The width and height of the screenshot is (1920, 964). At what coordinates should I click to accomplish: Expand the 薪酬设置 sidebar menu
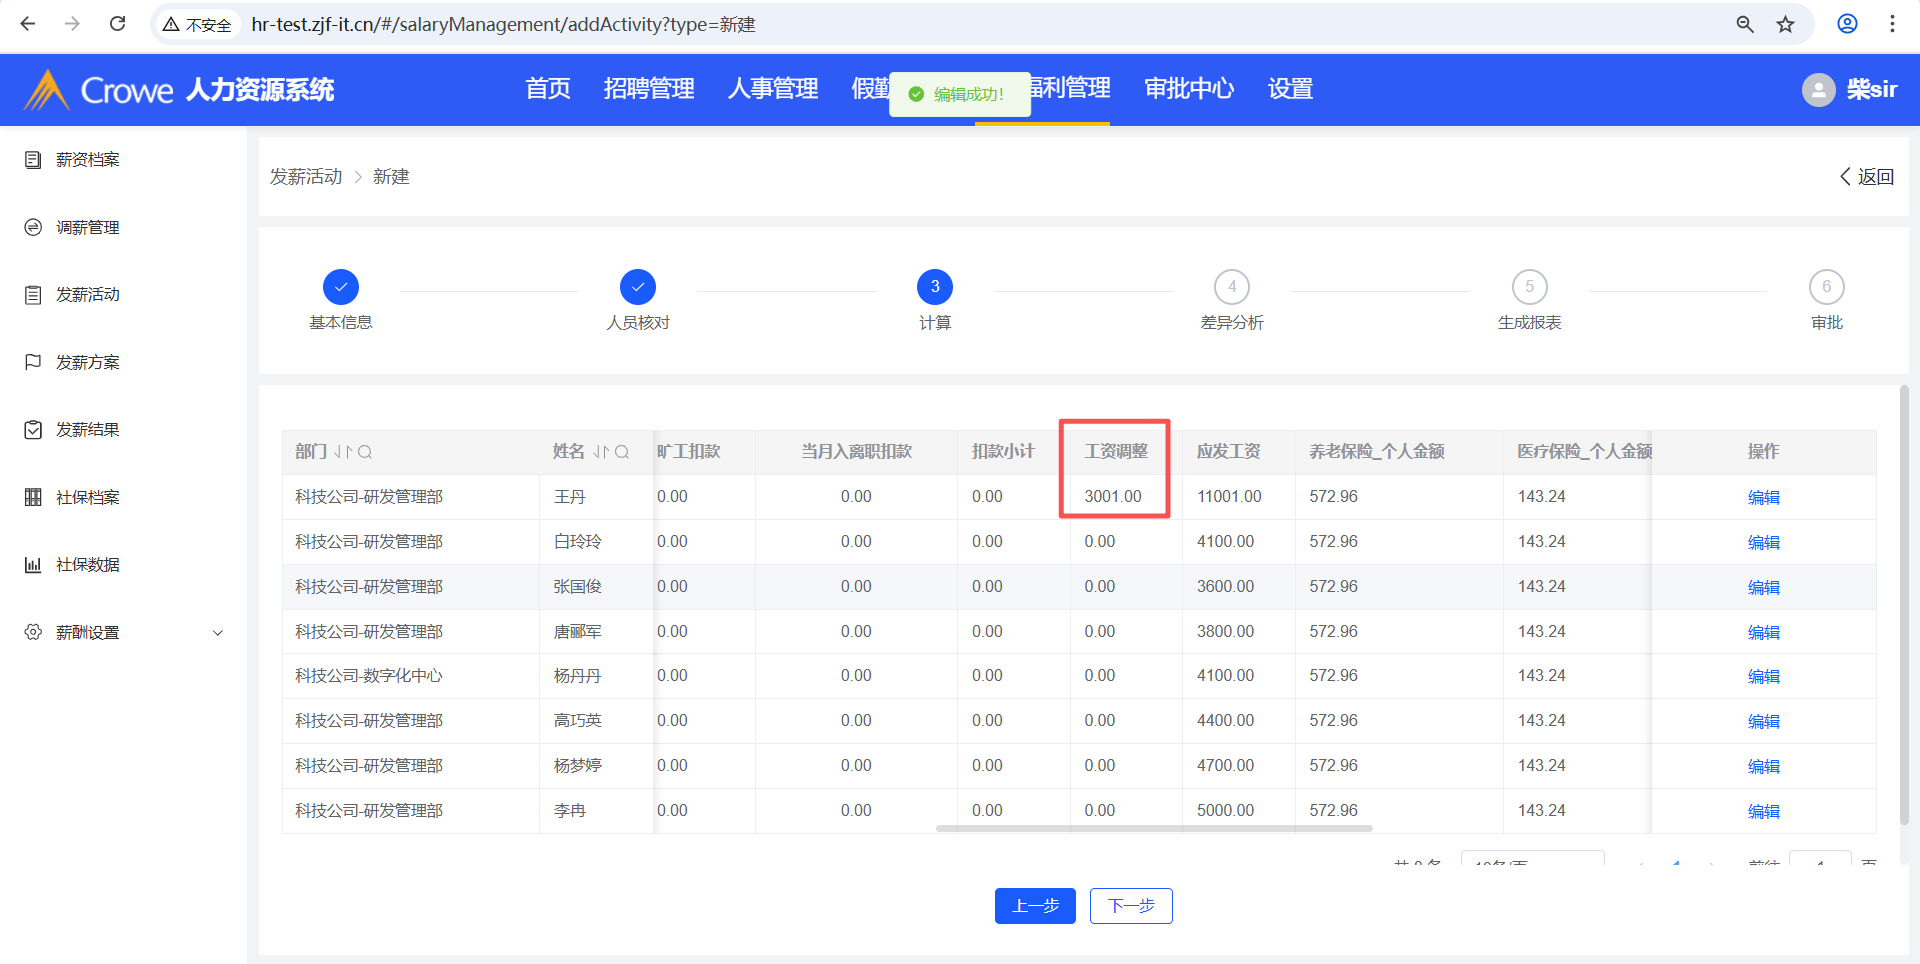coord(217,633)
